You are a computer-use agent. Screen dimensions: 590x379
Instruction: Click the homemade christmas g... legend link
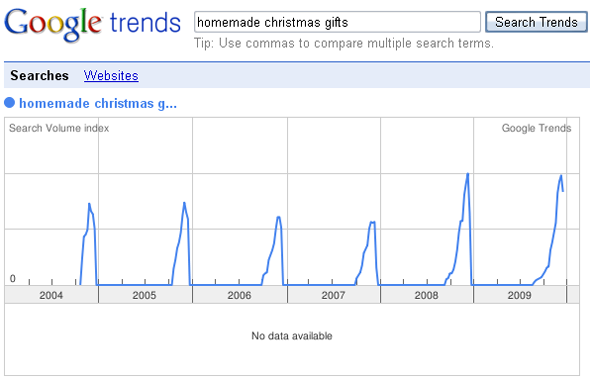(98, 103)
